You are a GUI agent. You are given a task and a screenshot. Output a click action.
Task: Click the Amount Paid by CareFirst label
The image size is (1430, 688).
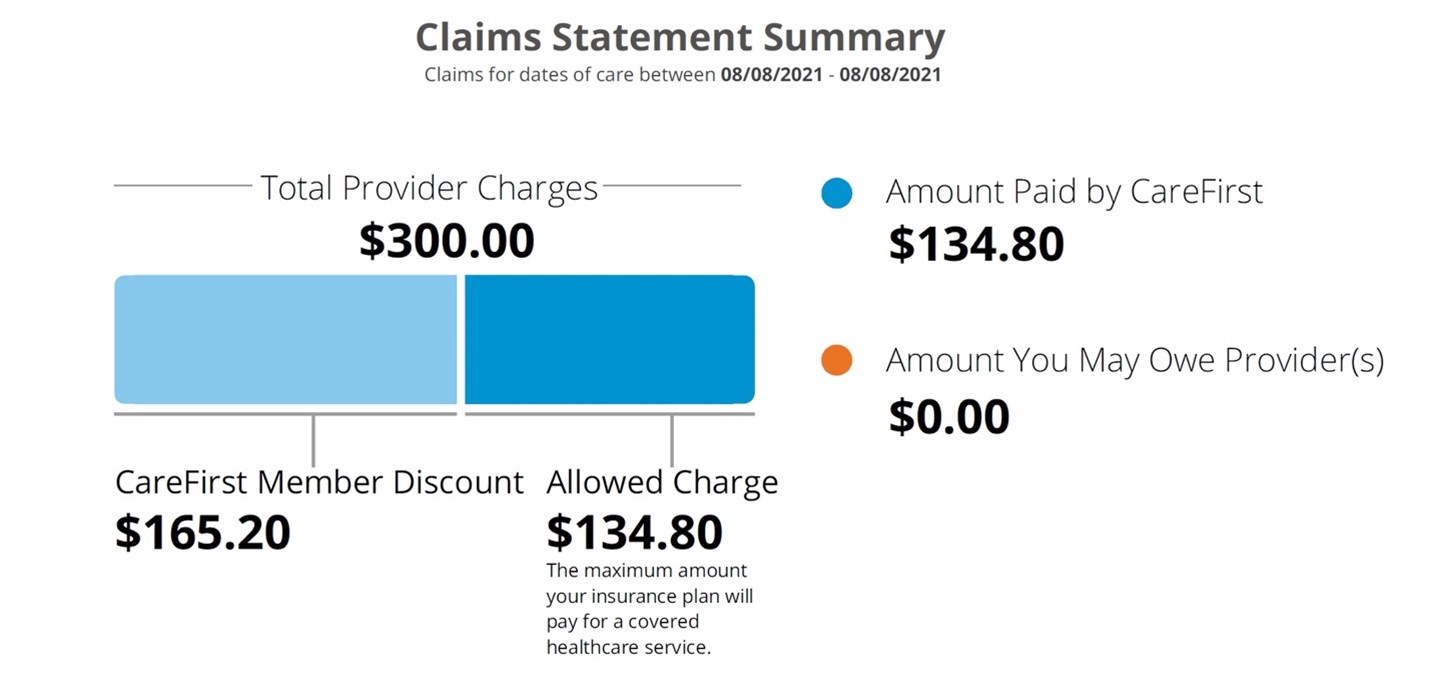coord(1075,192)
